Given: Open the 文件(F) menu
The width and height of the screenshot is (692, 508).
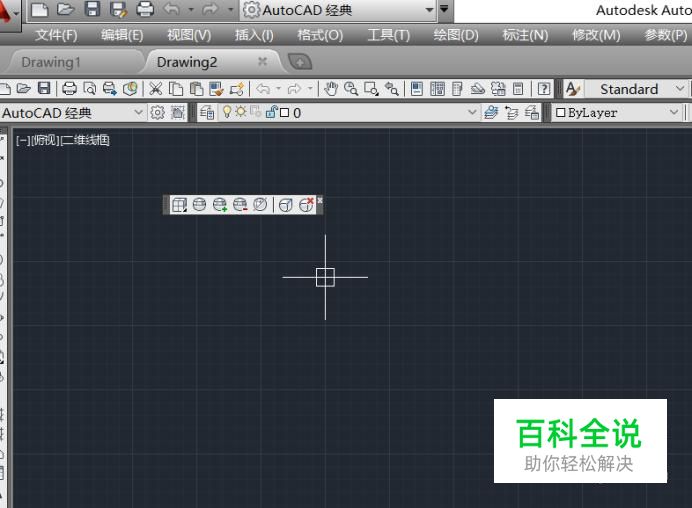Looking at the screenshot, I should tap(56, 35).
